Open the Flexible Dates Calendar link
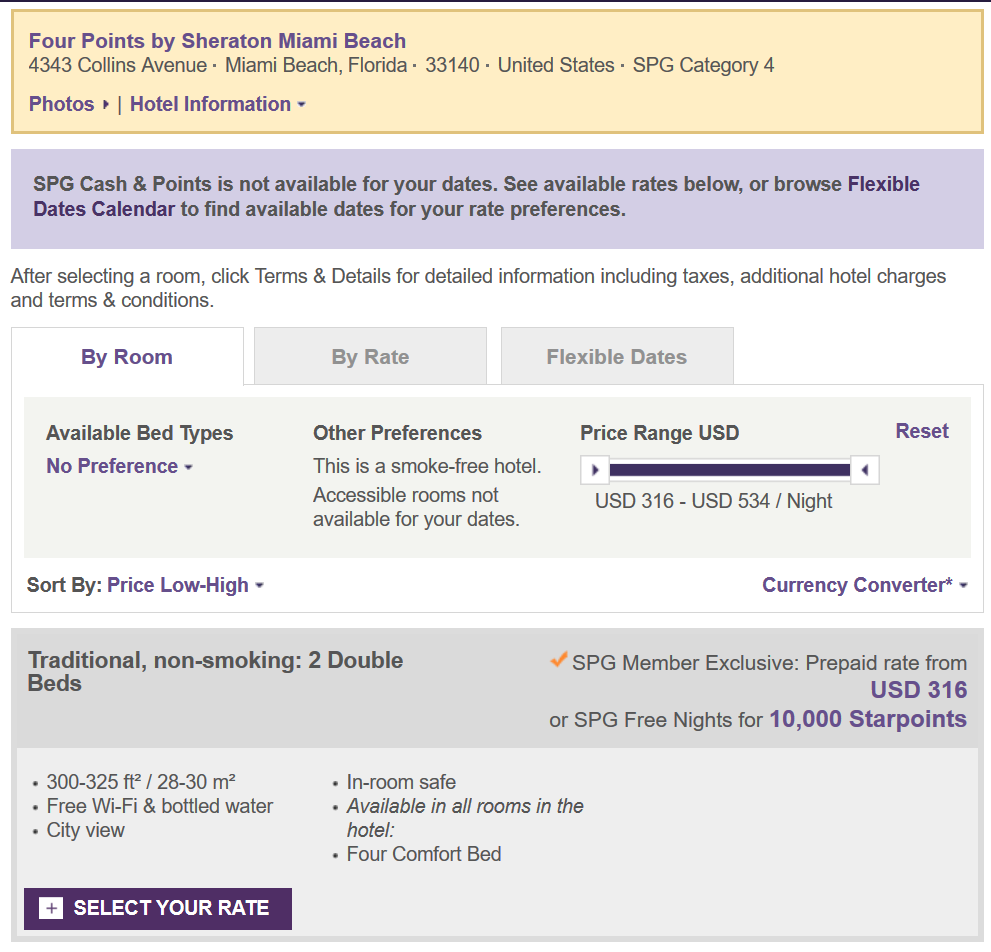 pos(105,209)
